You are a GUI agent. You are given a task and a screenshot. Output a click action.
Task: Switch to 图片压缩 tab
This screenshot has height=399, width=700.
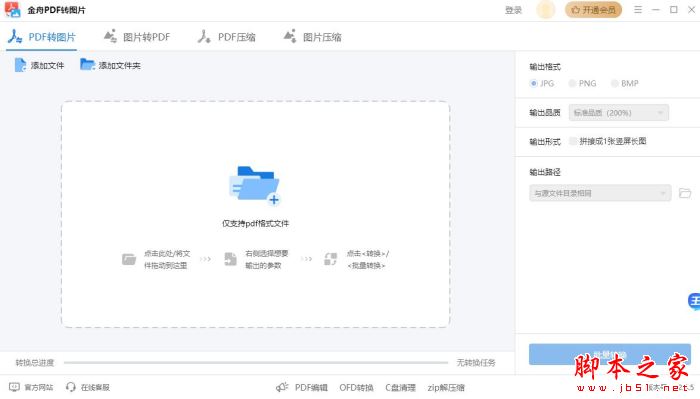click(x=312, y=37)
